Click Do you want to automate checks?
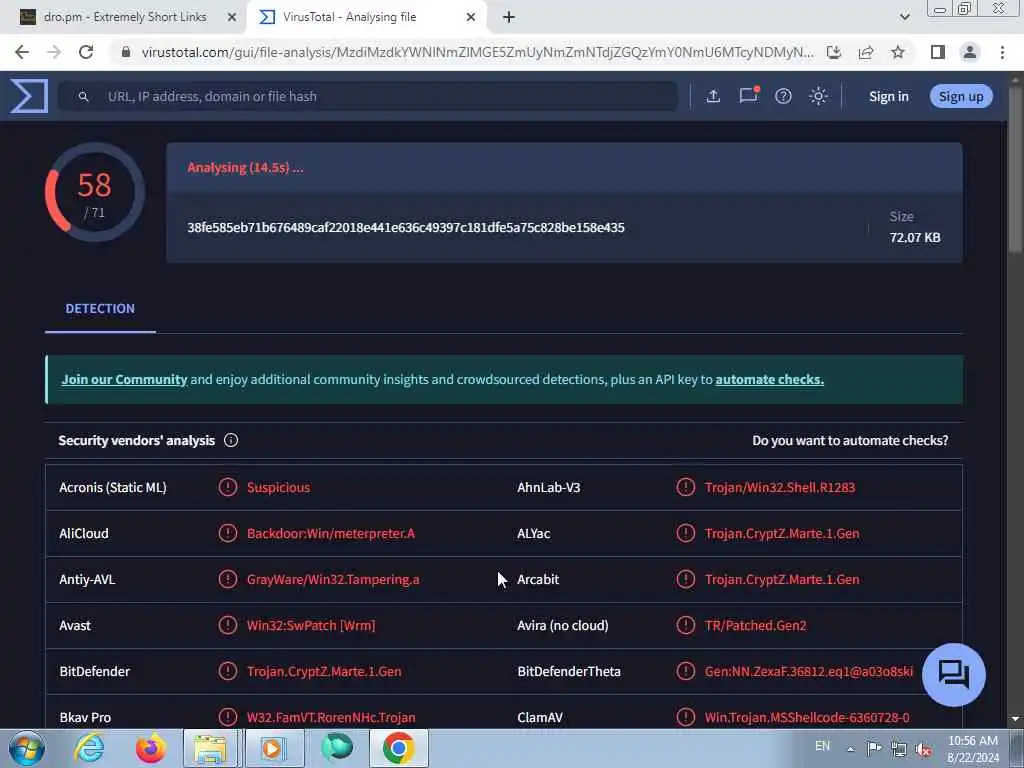 (x=850, y=441)
